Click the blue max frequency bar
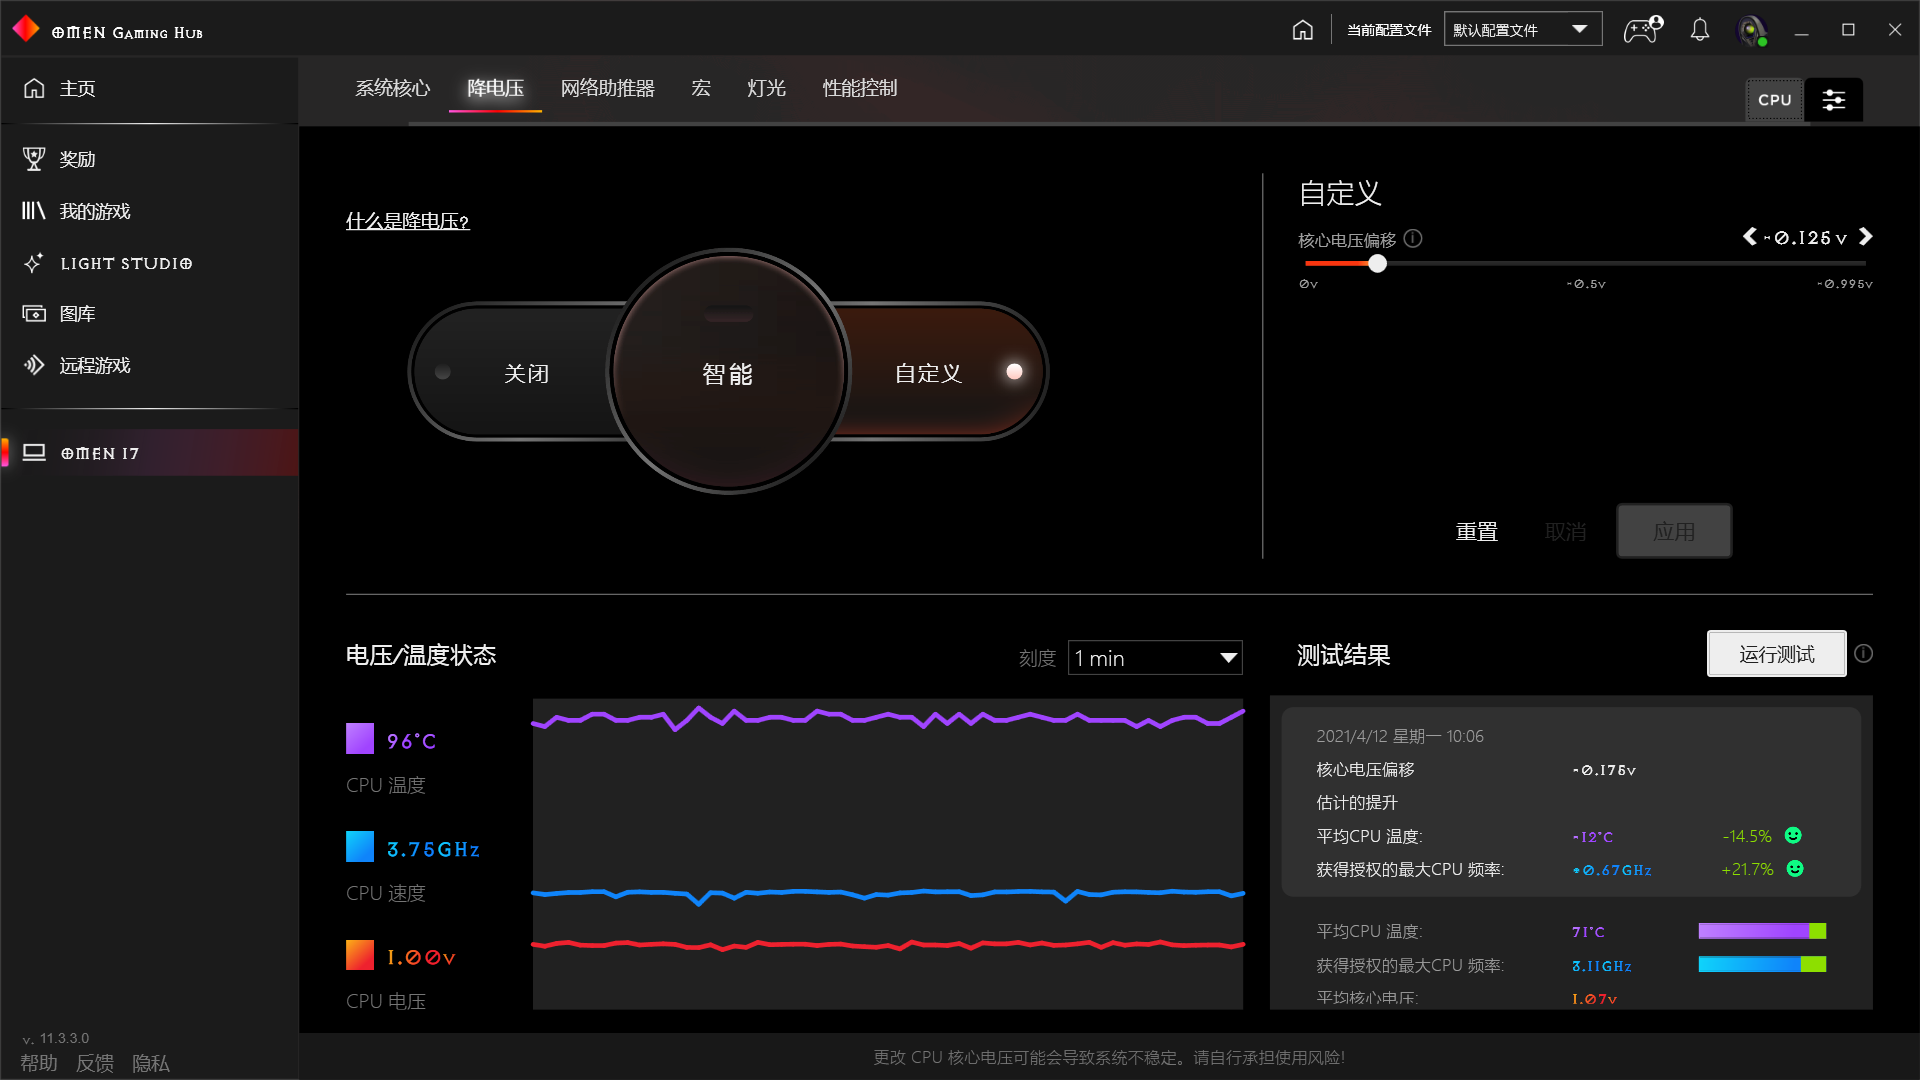 1762,964
